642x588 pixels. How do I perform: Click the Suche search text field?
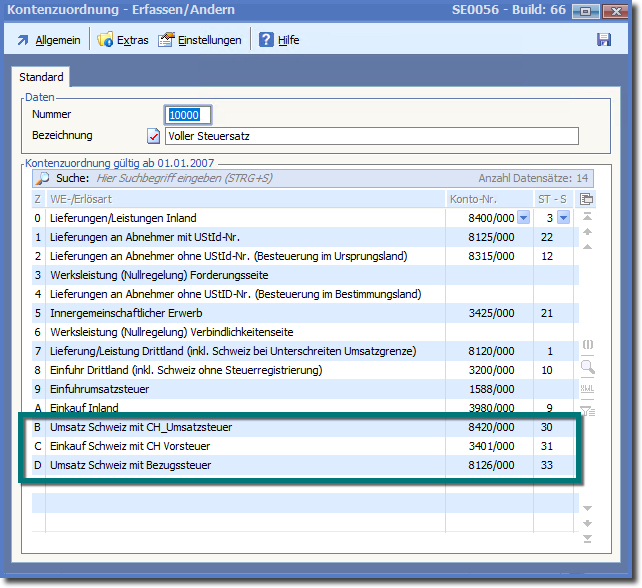click(x=260, y=178)
